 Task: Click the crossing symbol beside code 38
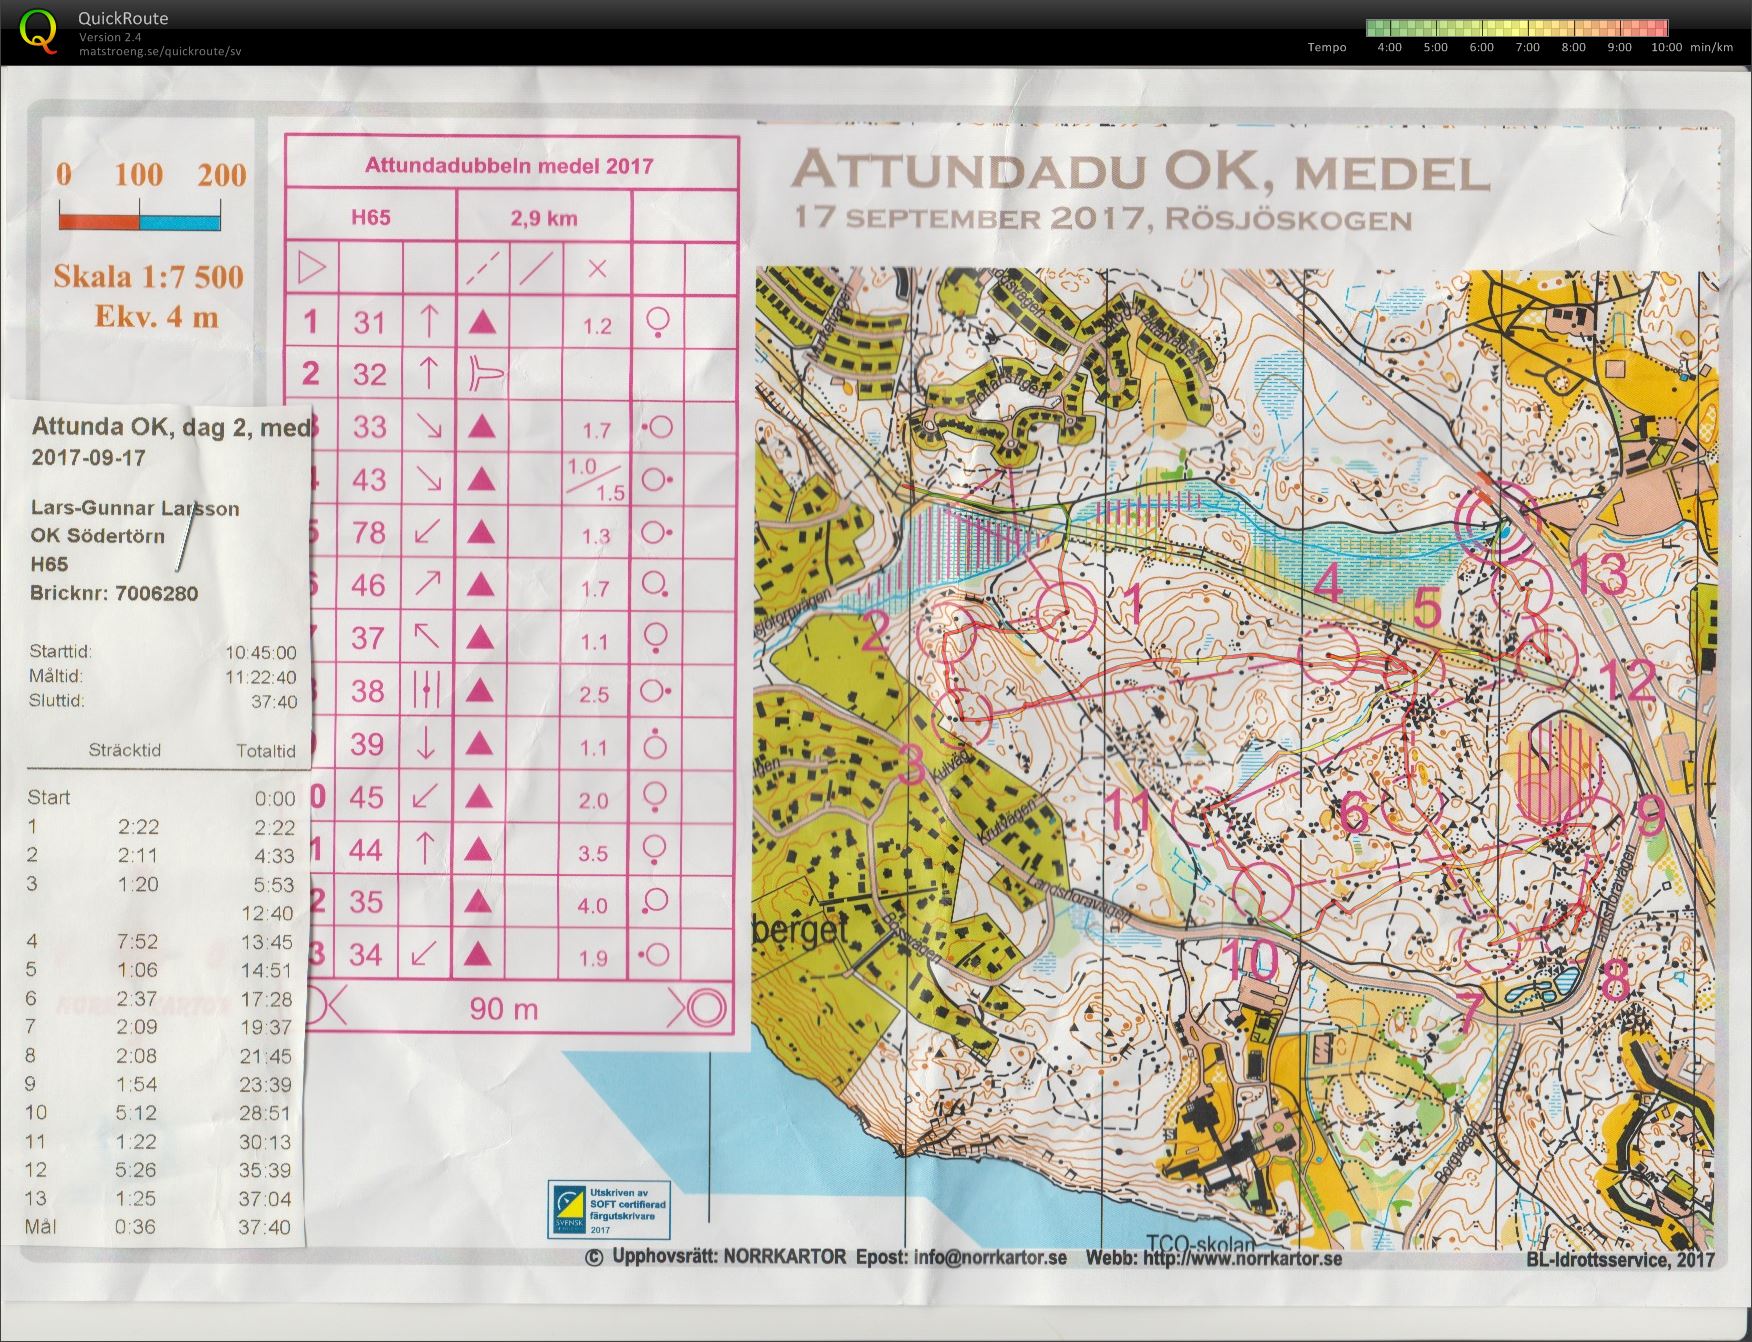coord(427,690)
